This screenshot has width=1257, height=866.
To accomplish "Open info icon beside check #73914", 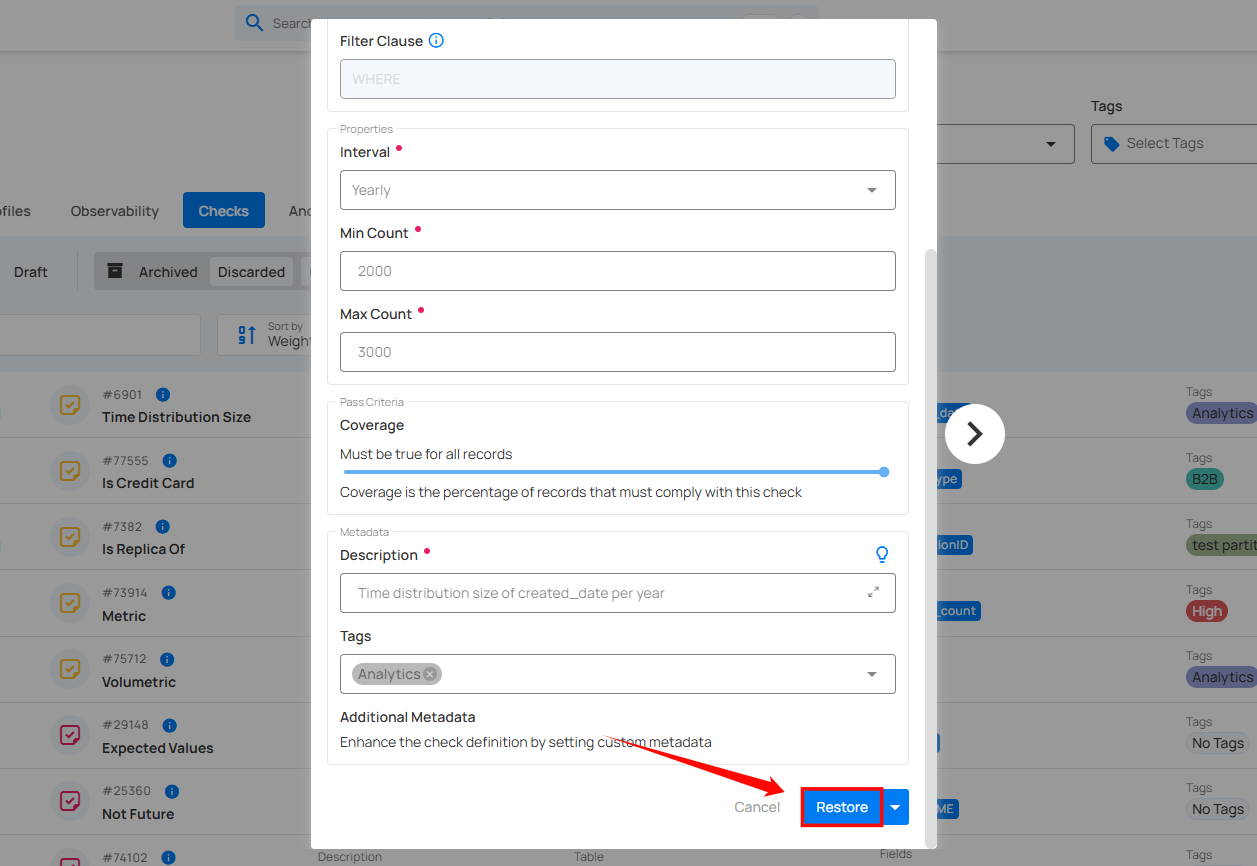I will click(x=168, y=593).
